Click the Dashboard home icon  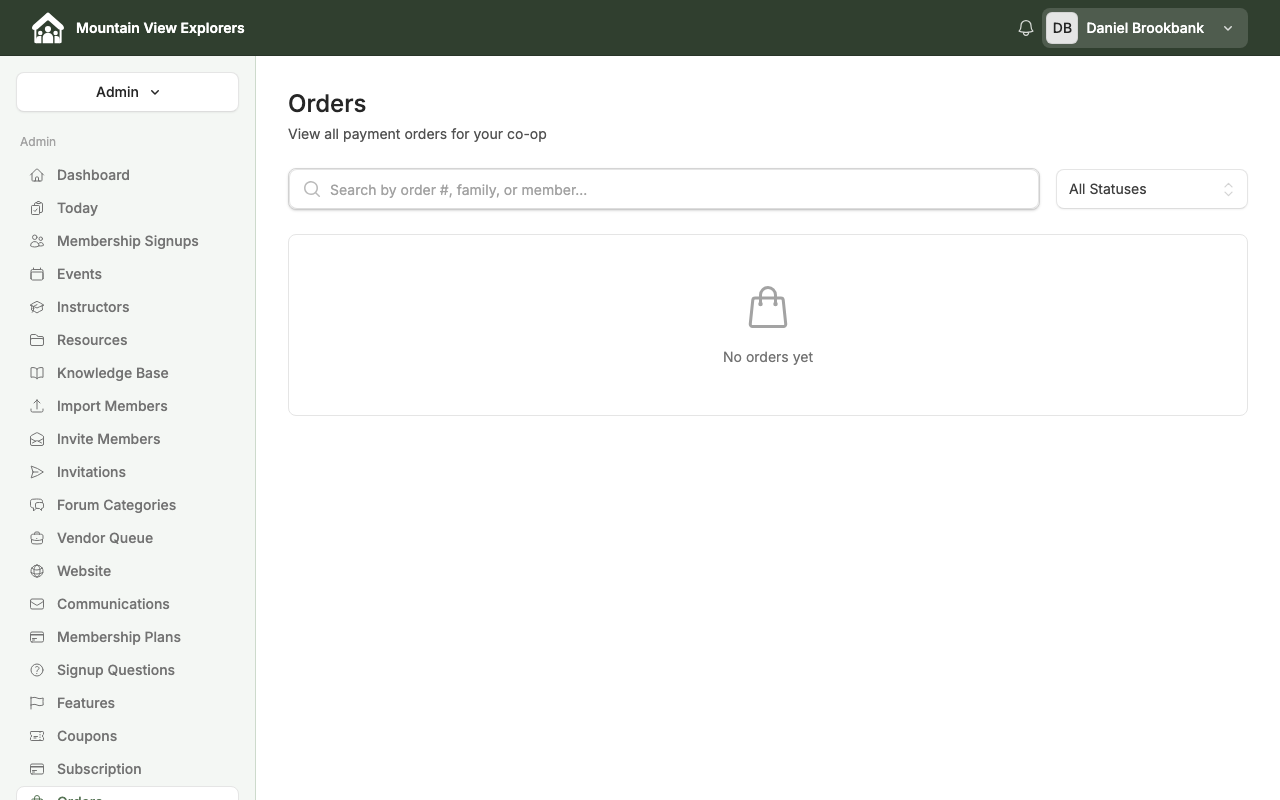click(37, 175)
